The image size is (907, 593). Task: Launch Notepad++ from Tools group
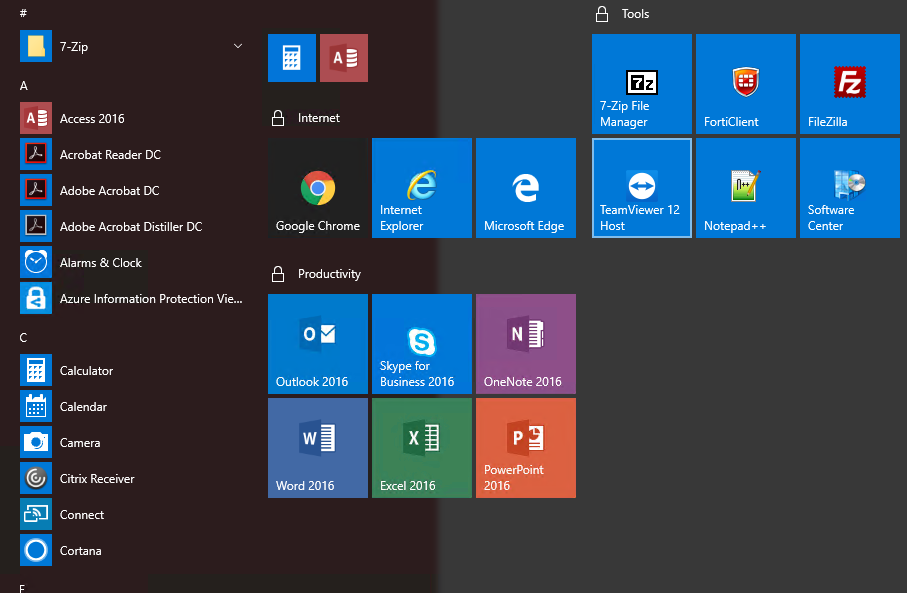click(x=745, y=188)
